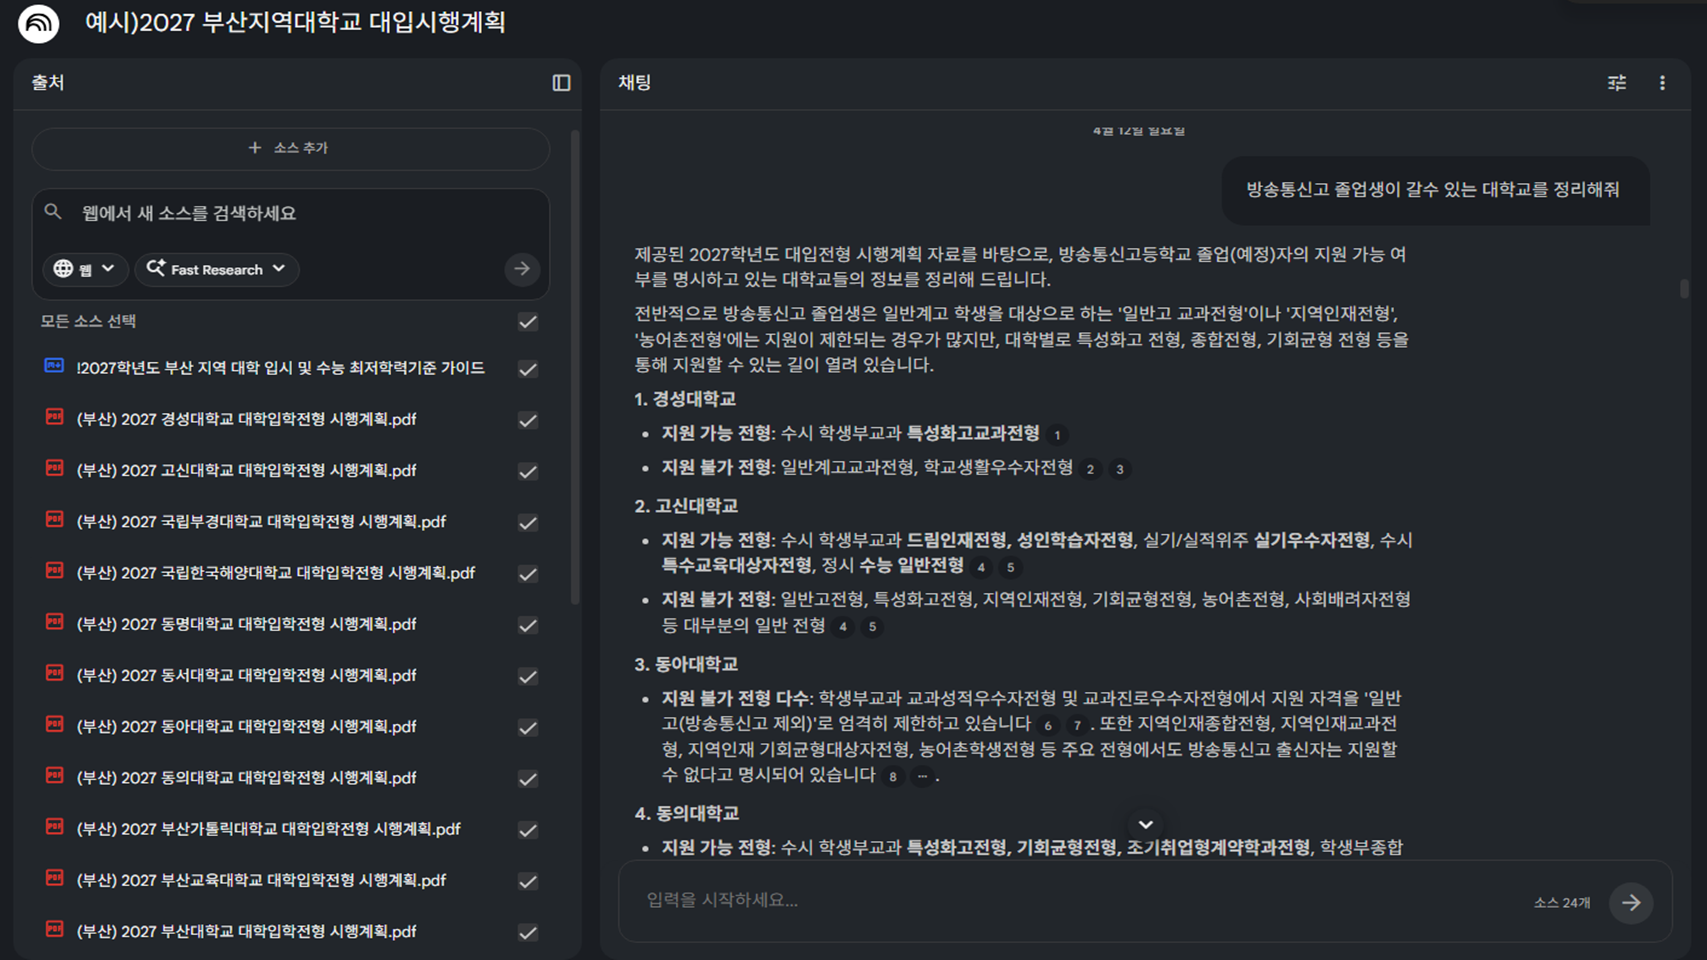Open 동의대학교 대학입학전형 시행계획.pdf source
Image resolution: width=1707 pixels, height=960 pixels.
(247, 778)
